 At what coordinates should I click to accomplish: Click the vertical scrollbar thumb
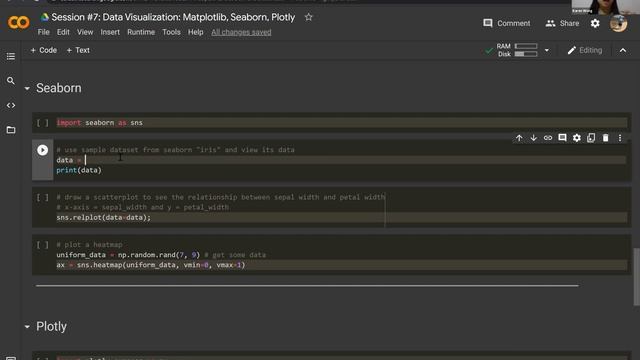(636, 277)
